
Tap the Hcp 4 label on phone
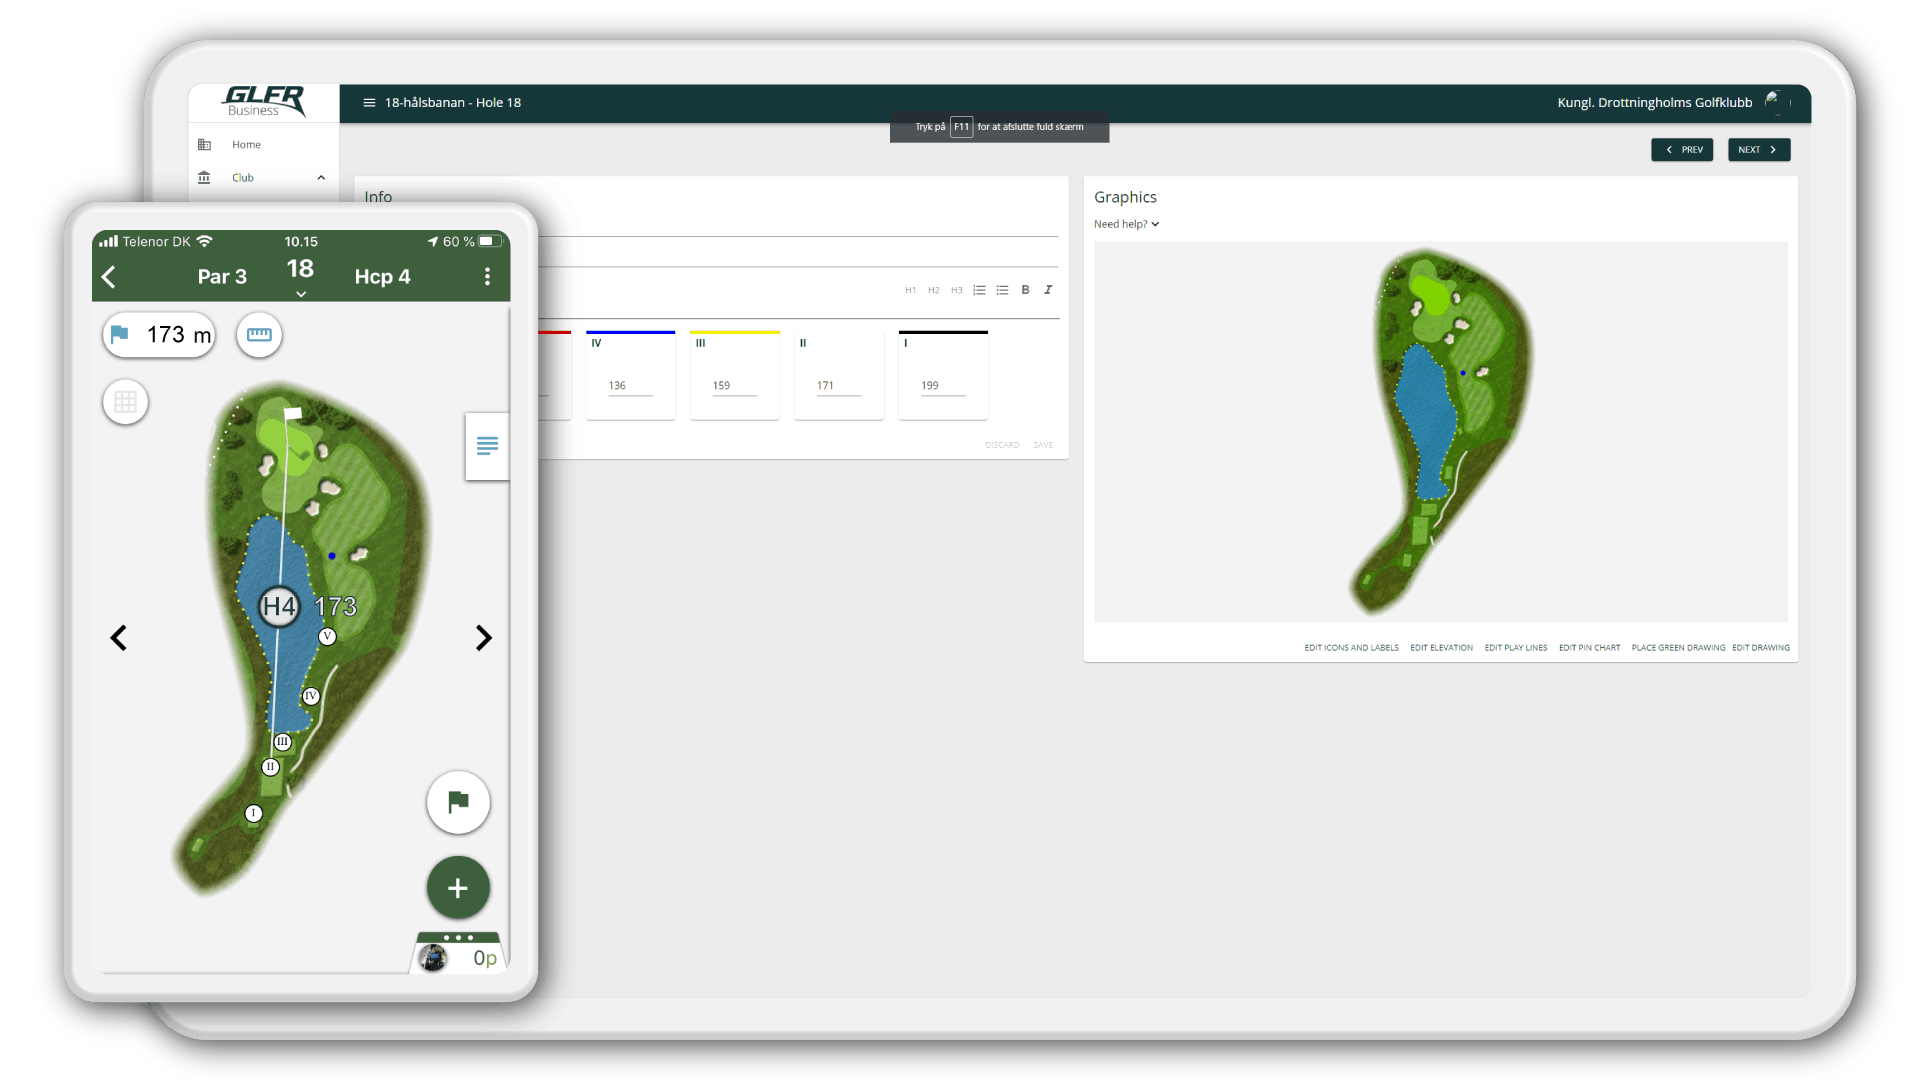coord(382,277)
